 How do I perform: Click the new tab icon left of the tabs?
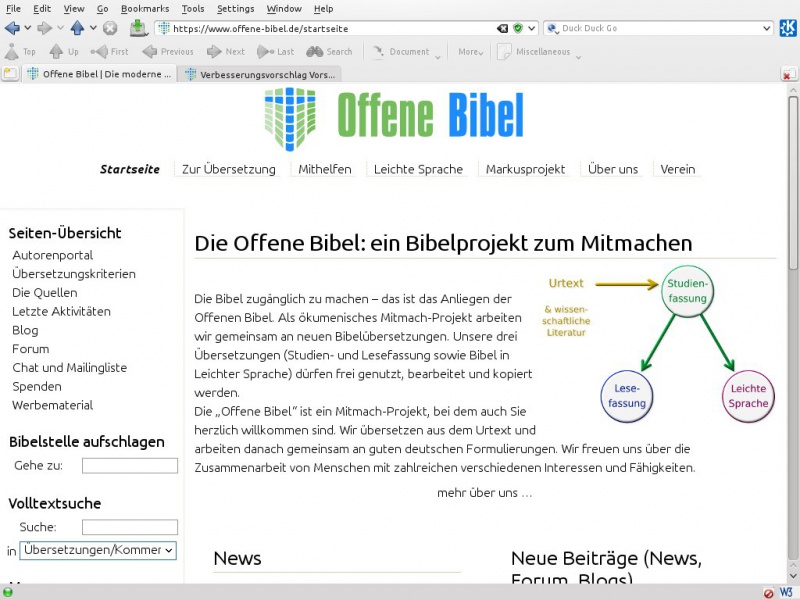(x=10, y=73)
